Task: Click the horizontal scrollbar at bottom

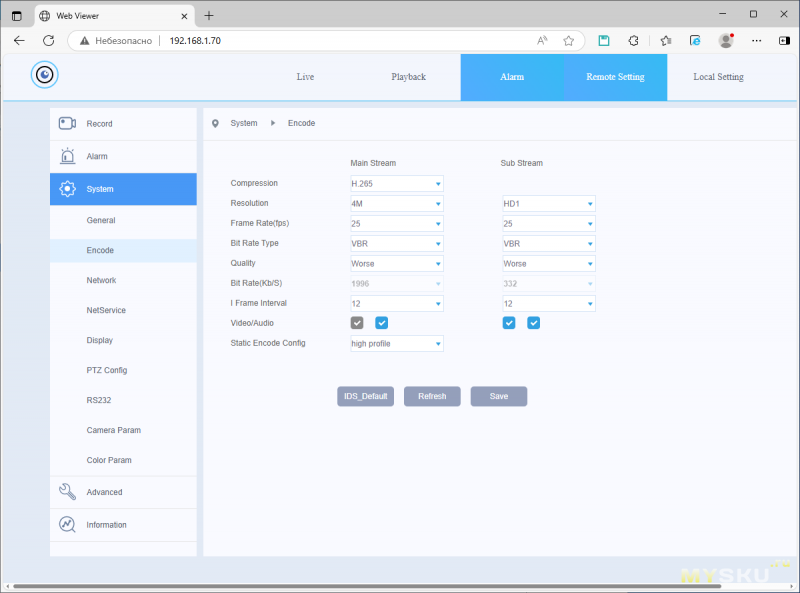Action: pos(367,586)
